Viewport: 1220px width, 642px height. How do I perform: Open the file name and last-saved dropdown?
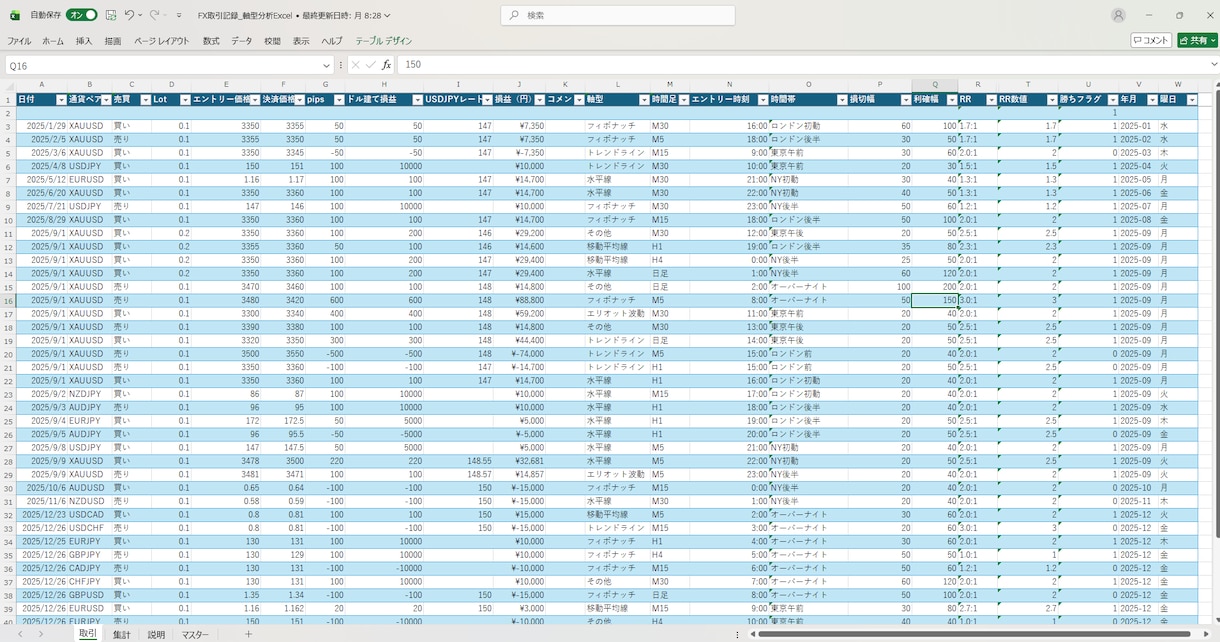(x=294, y=15)
